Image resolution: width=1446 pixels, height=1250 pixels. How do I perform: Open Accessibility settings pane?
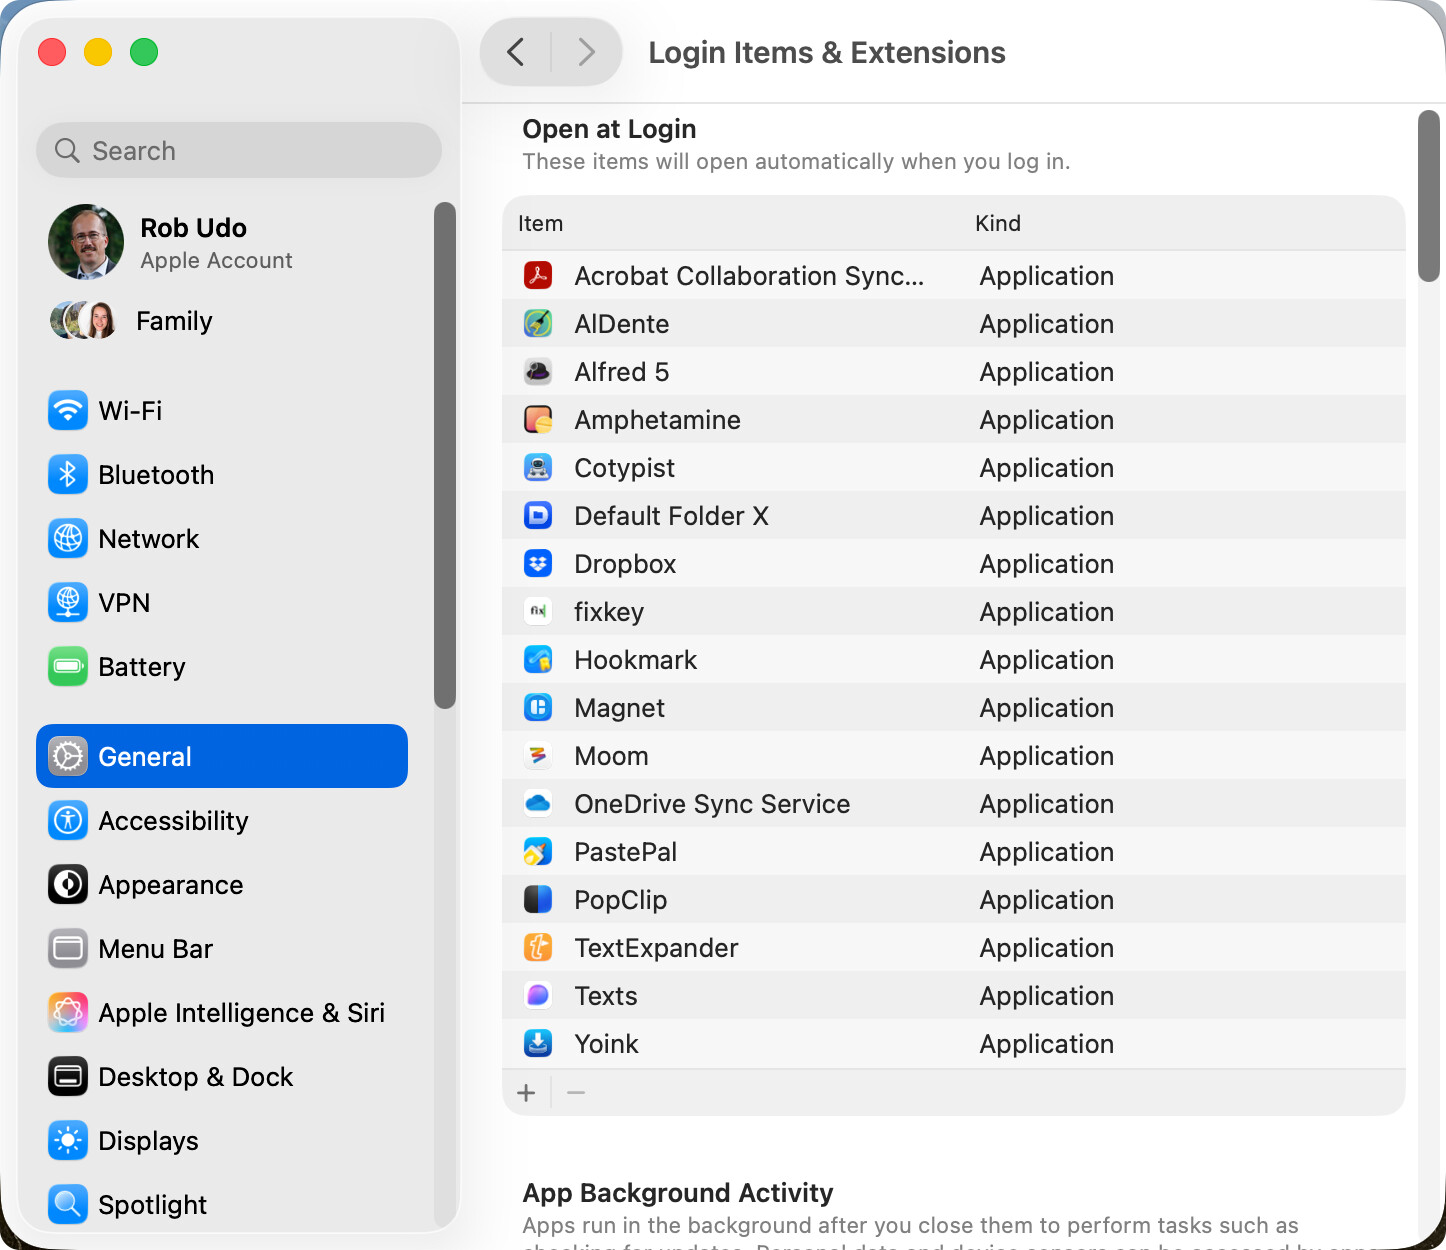click(x=172, y=821)
